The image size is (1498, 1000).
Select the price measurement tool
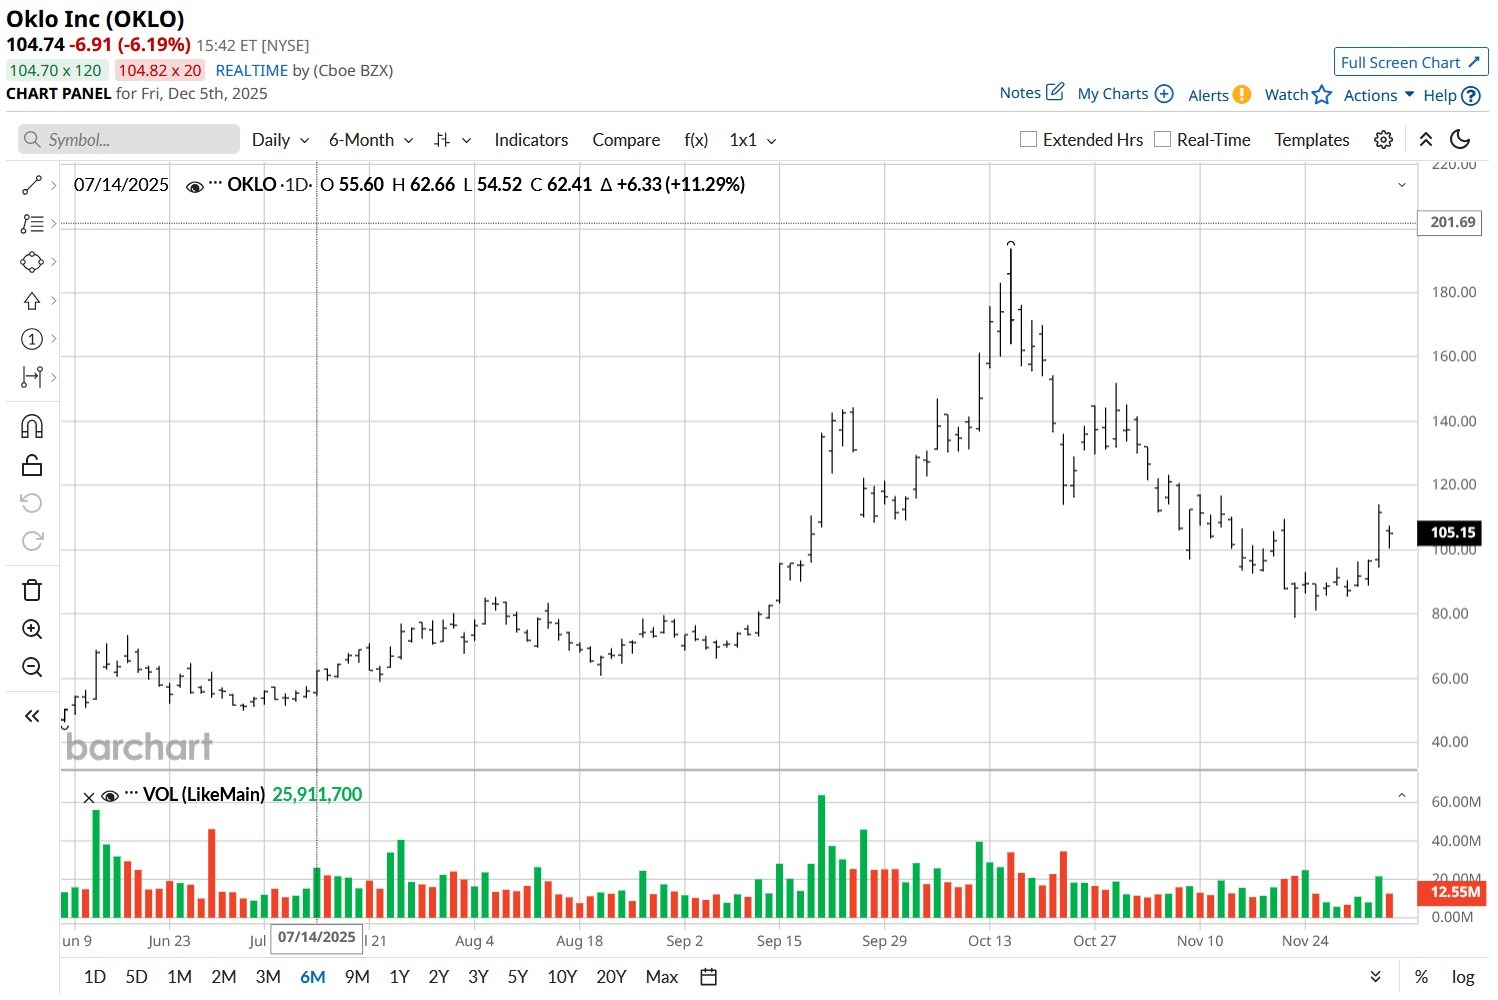pyautogui.click(x=32, y=377)
